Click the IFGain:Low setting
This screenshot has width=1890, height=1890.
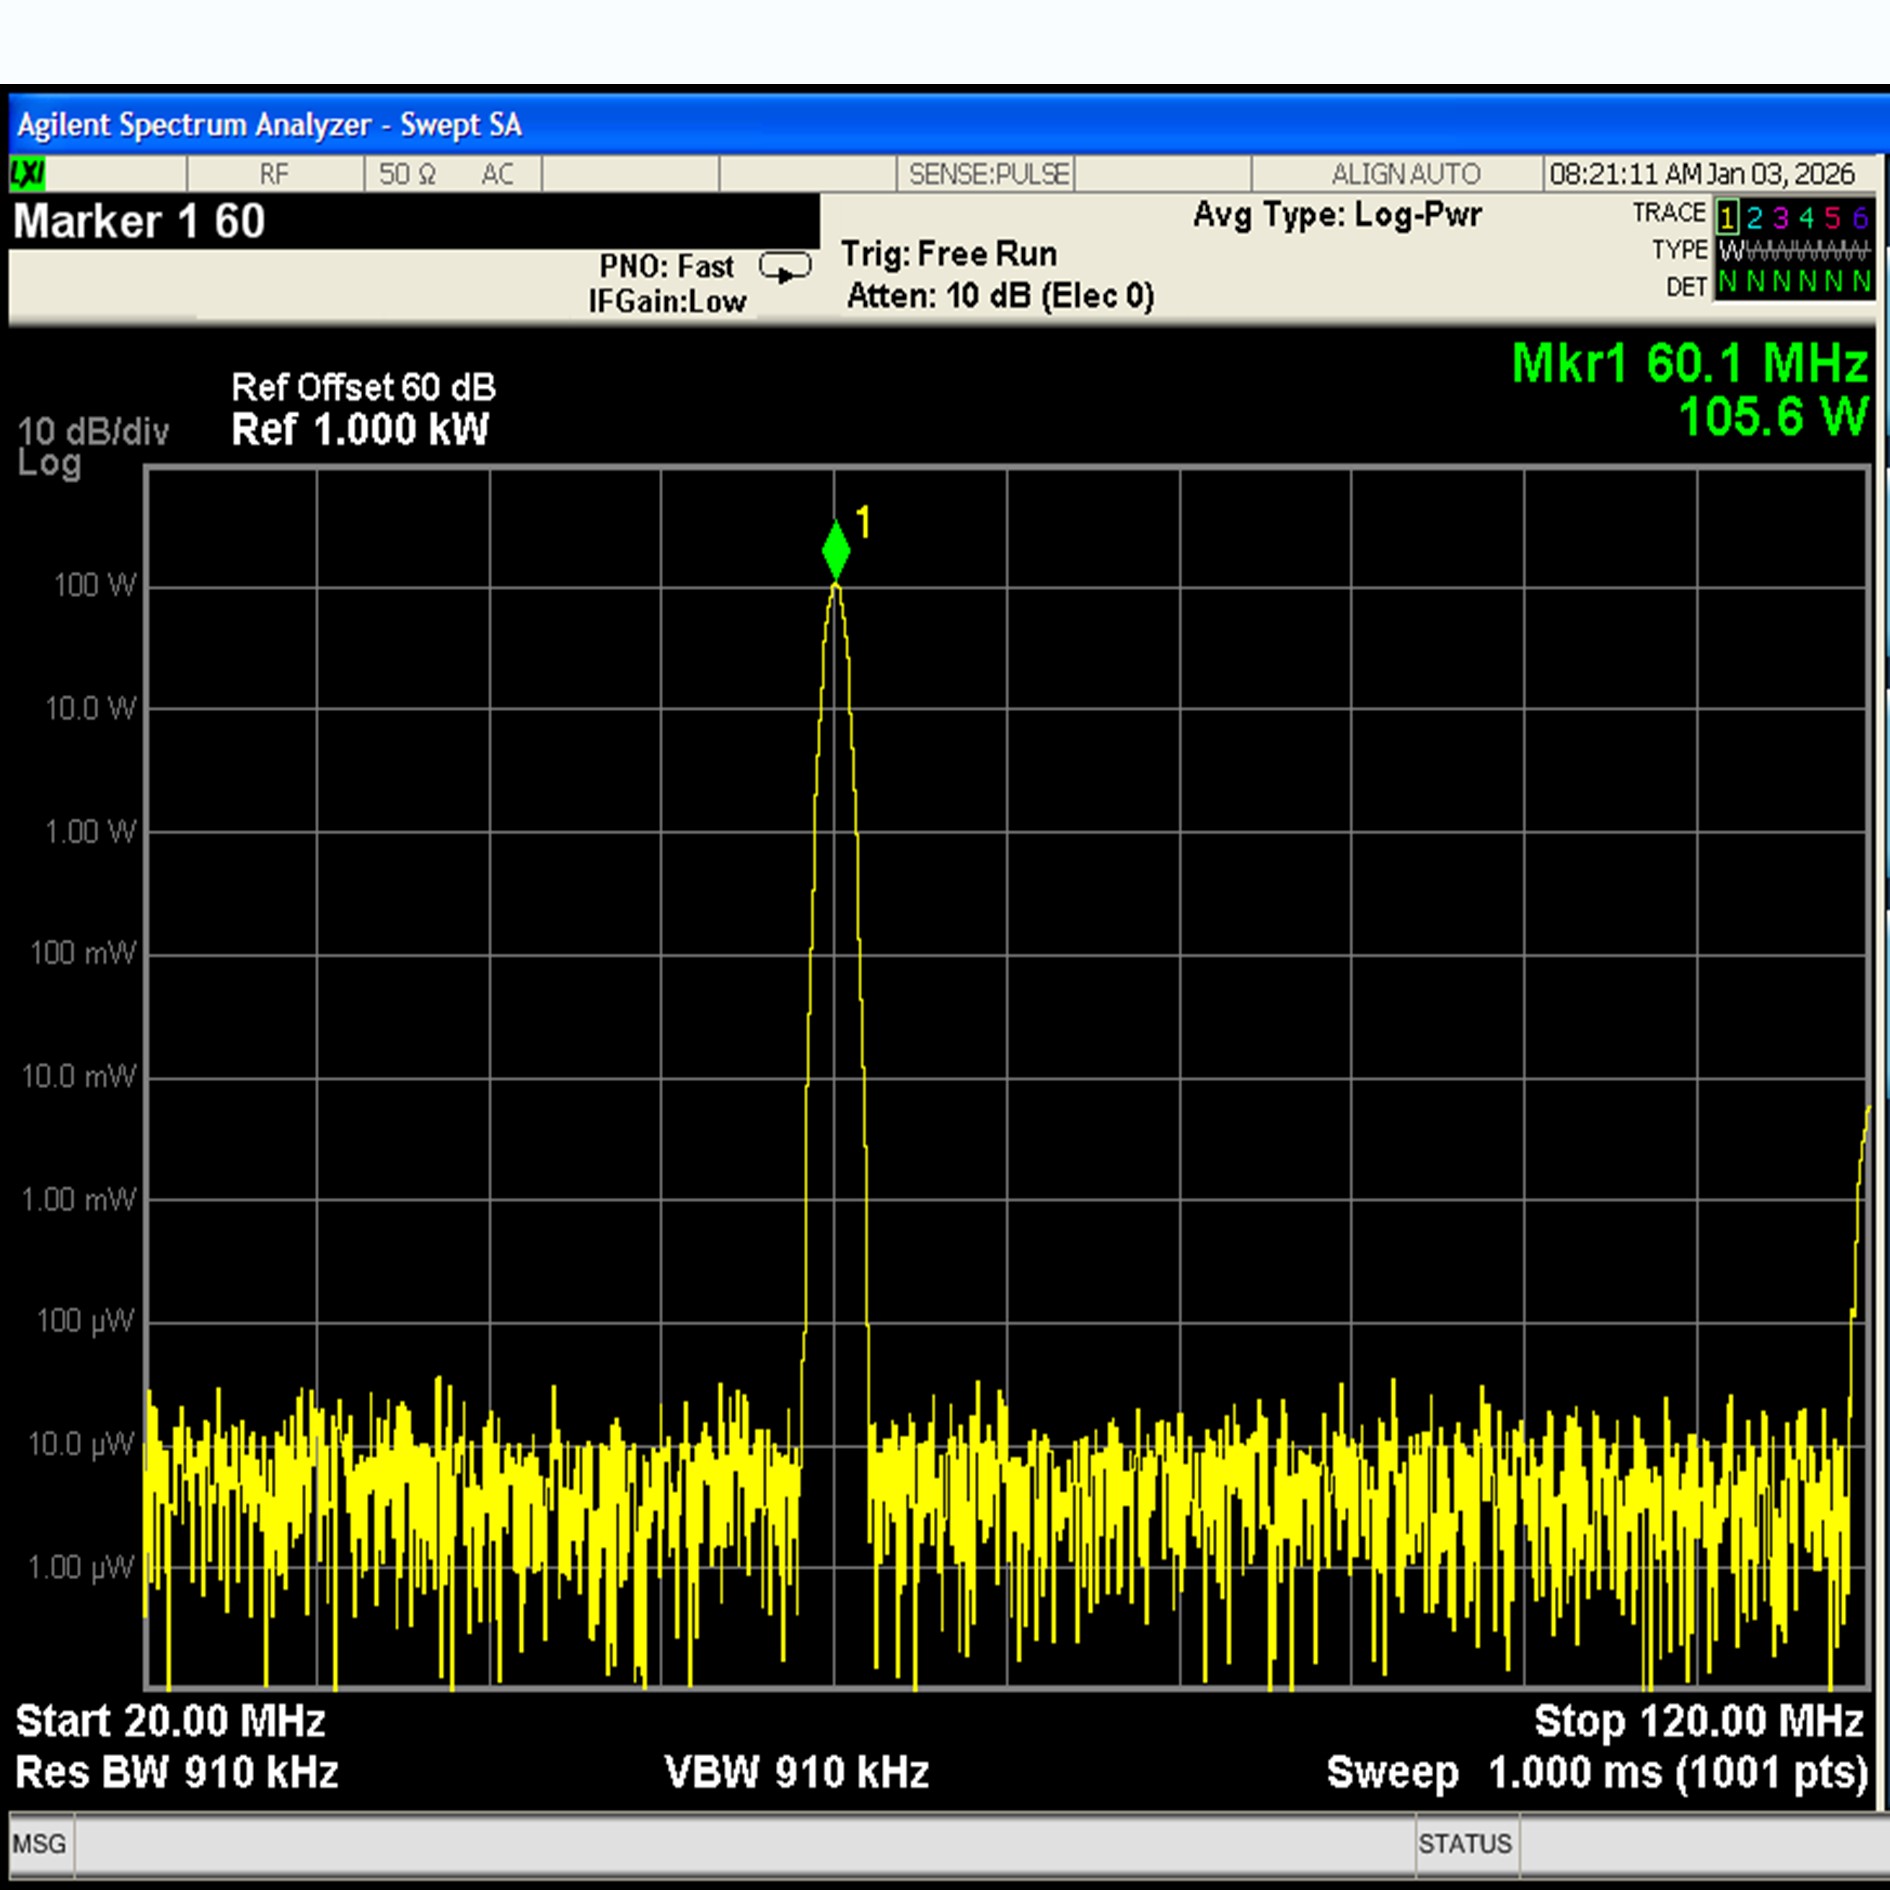pos(667,301)
